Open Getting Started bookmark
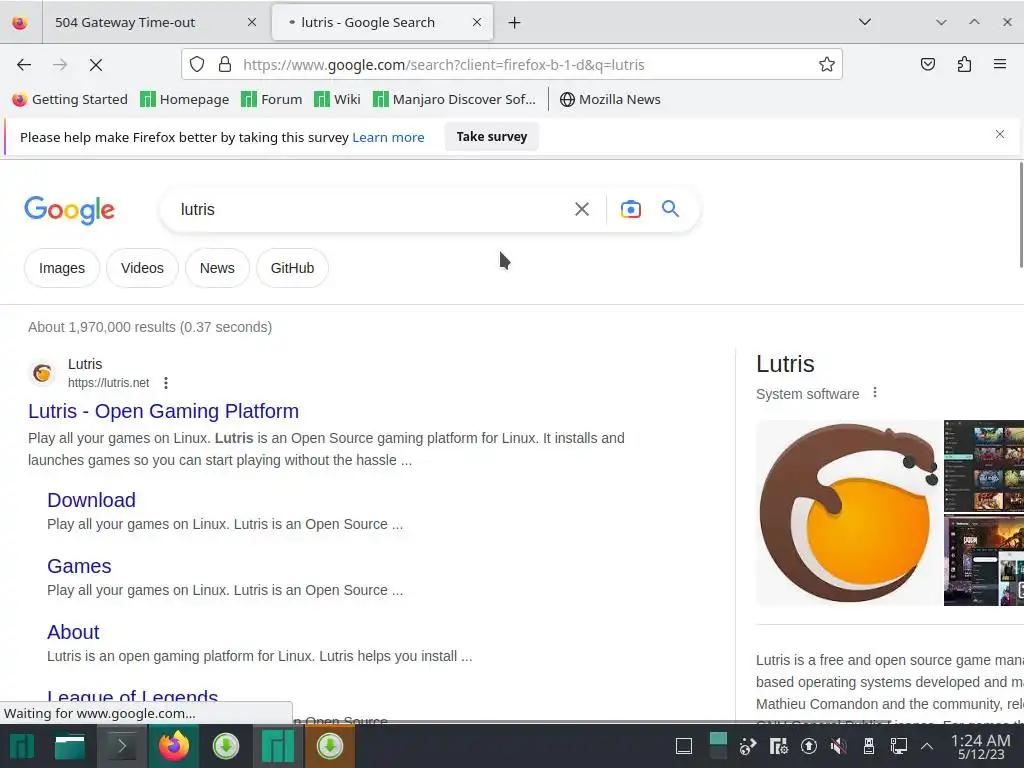The image size is (1024, 768). pos(70,99)
